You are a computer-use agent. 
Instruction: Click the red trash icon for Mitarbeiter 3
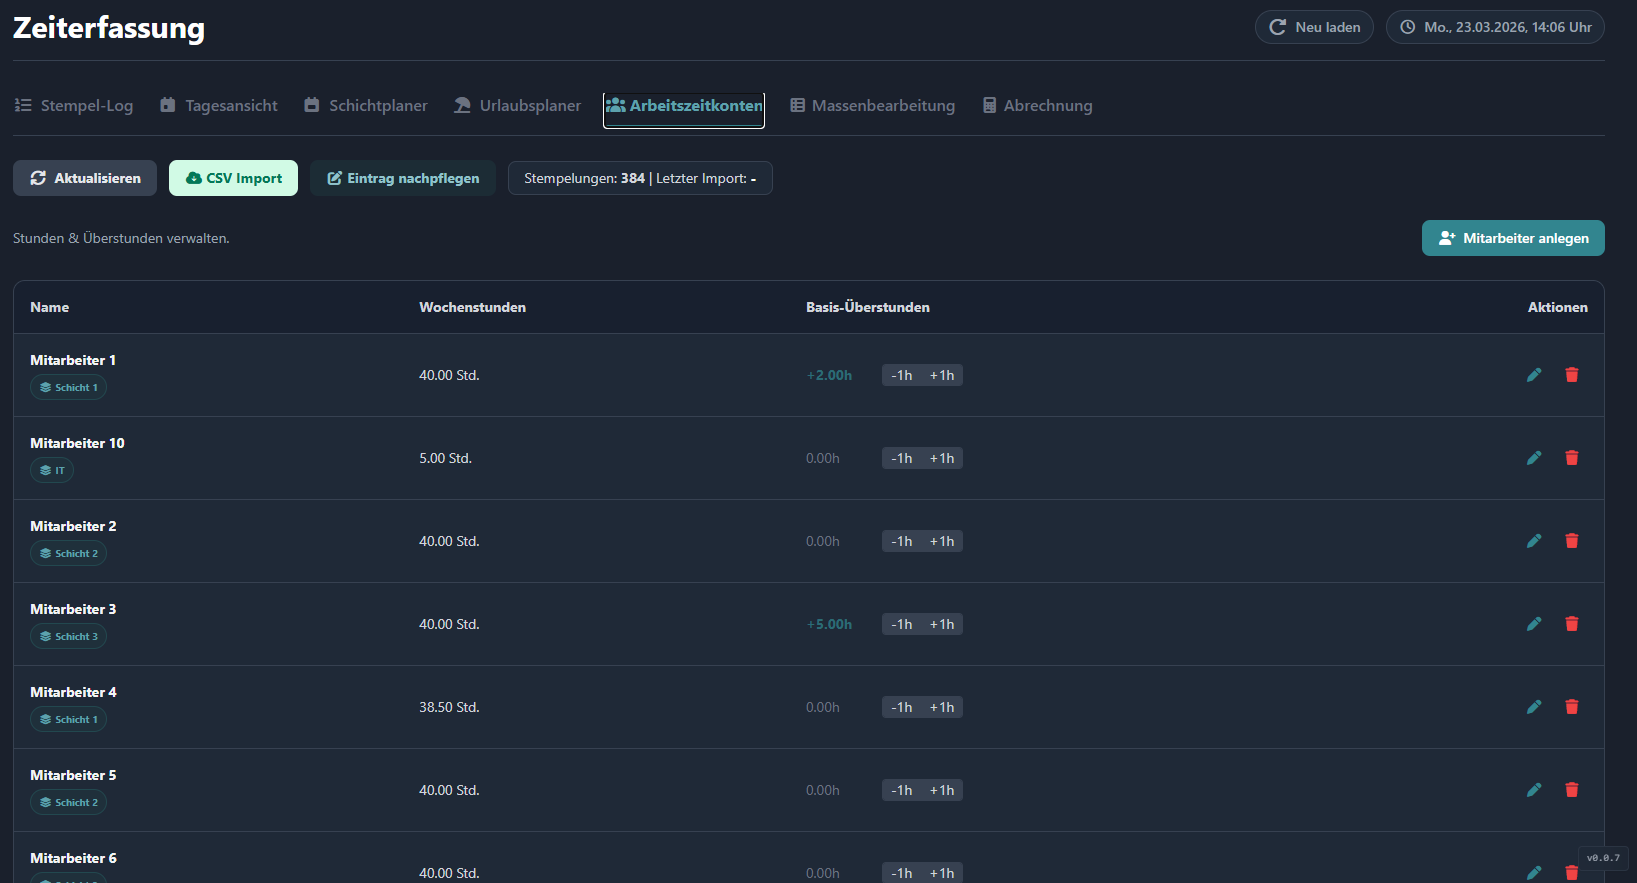coord(1571,624)
